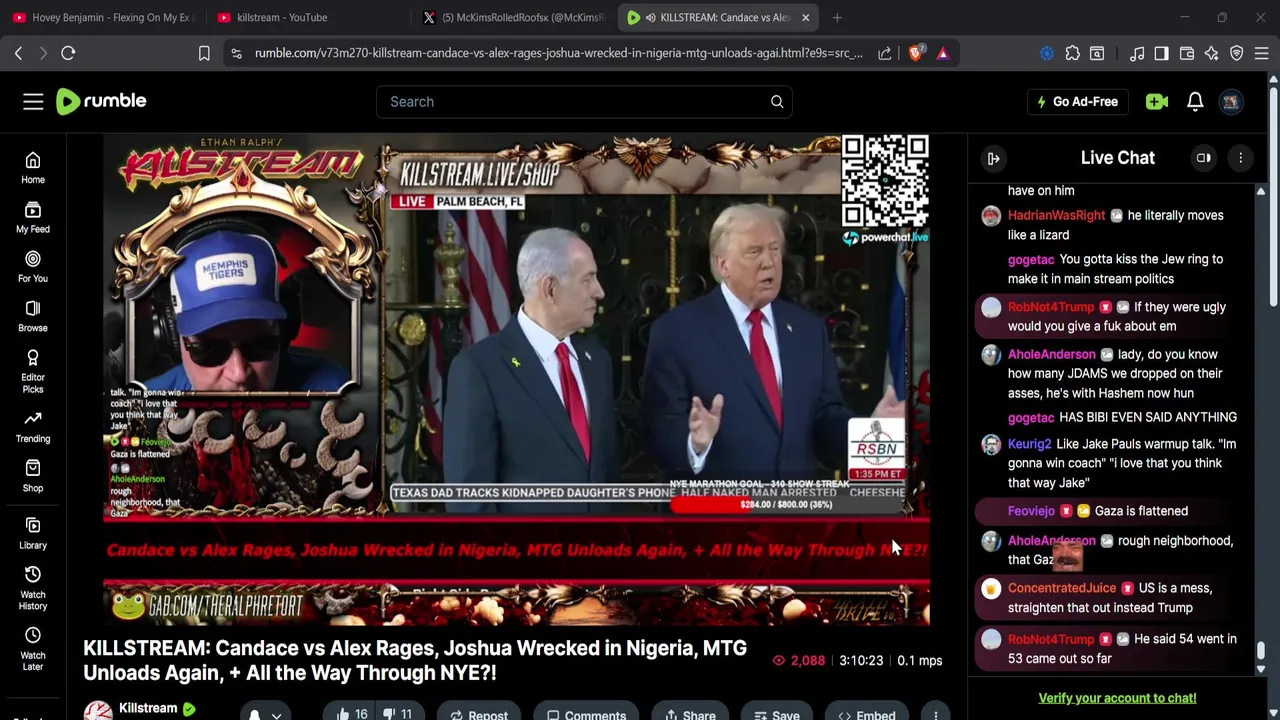The width and height of the screenshot is (1280, 720).
Task: Open the music note playlist icon
Action: click(x=1137, y=53)
